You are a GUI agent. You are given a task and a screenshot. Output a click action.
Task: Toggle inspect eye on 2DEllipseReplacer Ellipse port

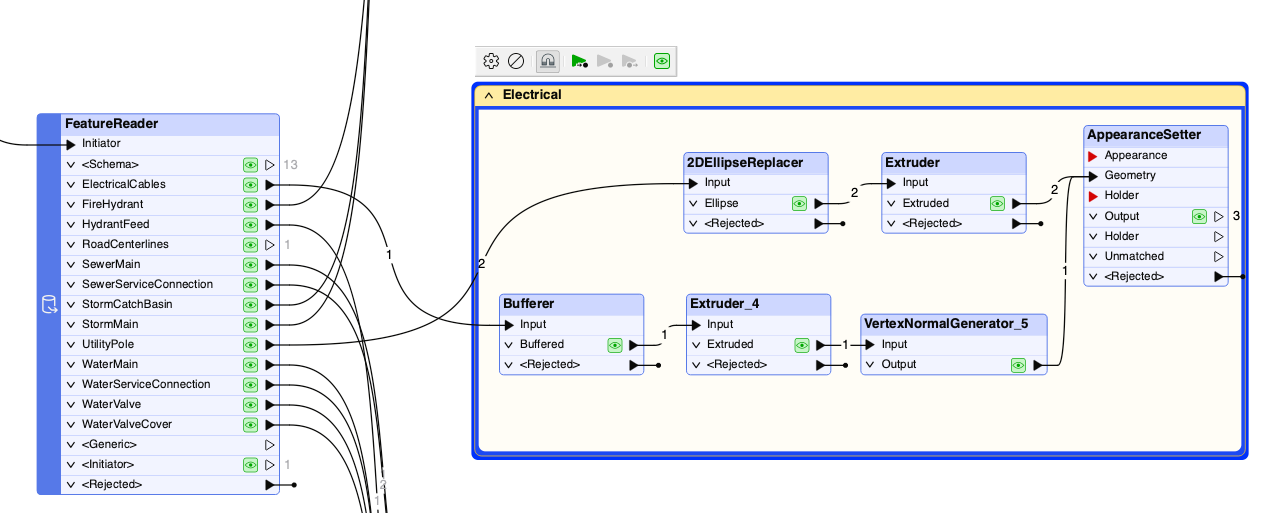pyautogui.click(x=800, y=203)
